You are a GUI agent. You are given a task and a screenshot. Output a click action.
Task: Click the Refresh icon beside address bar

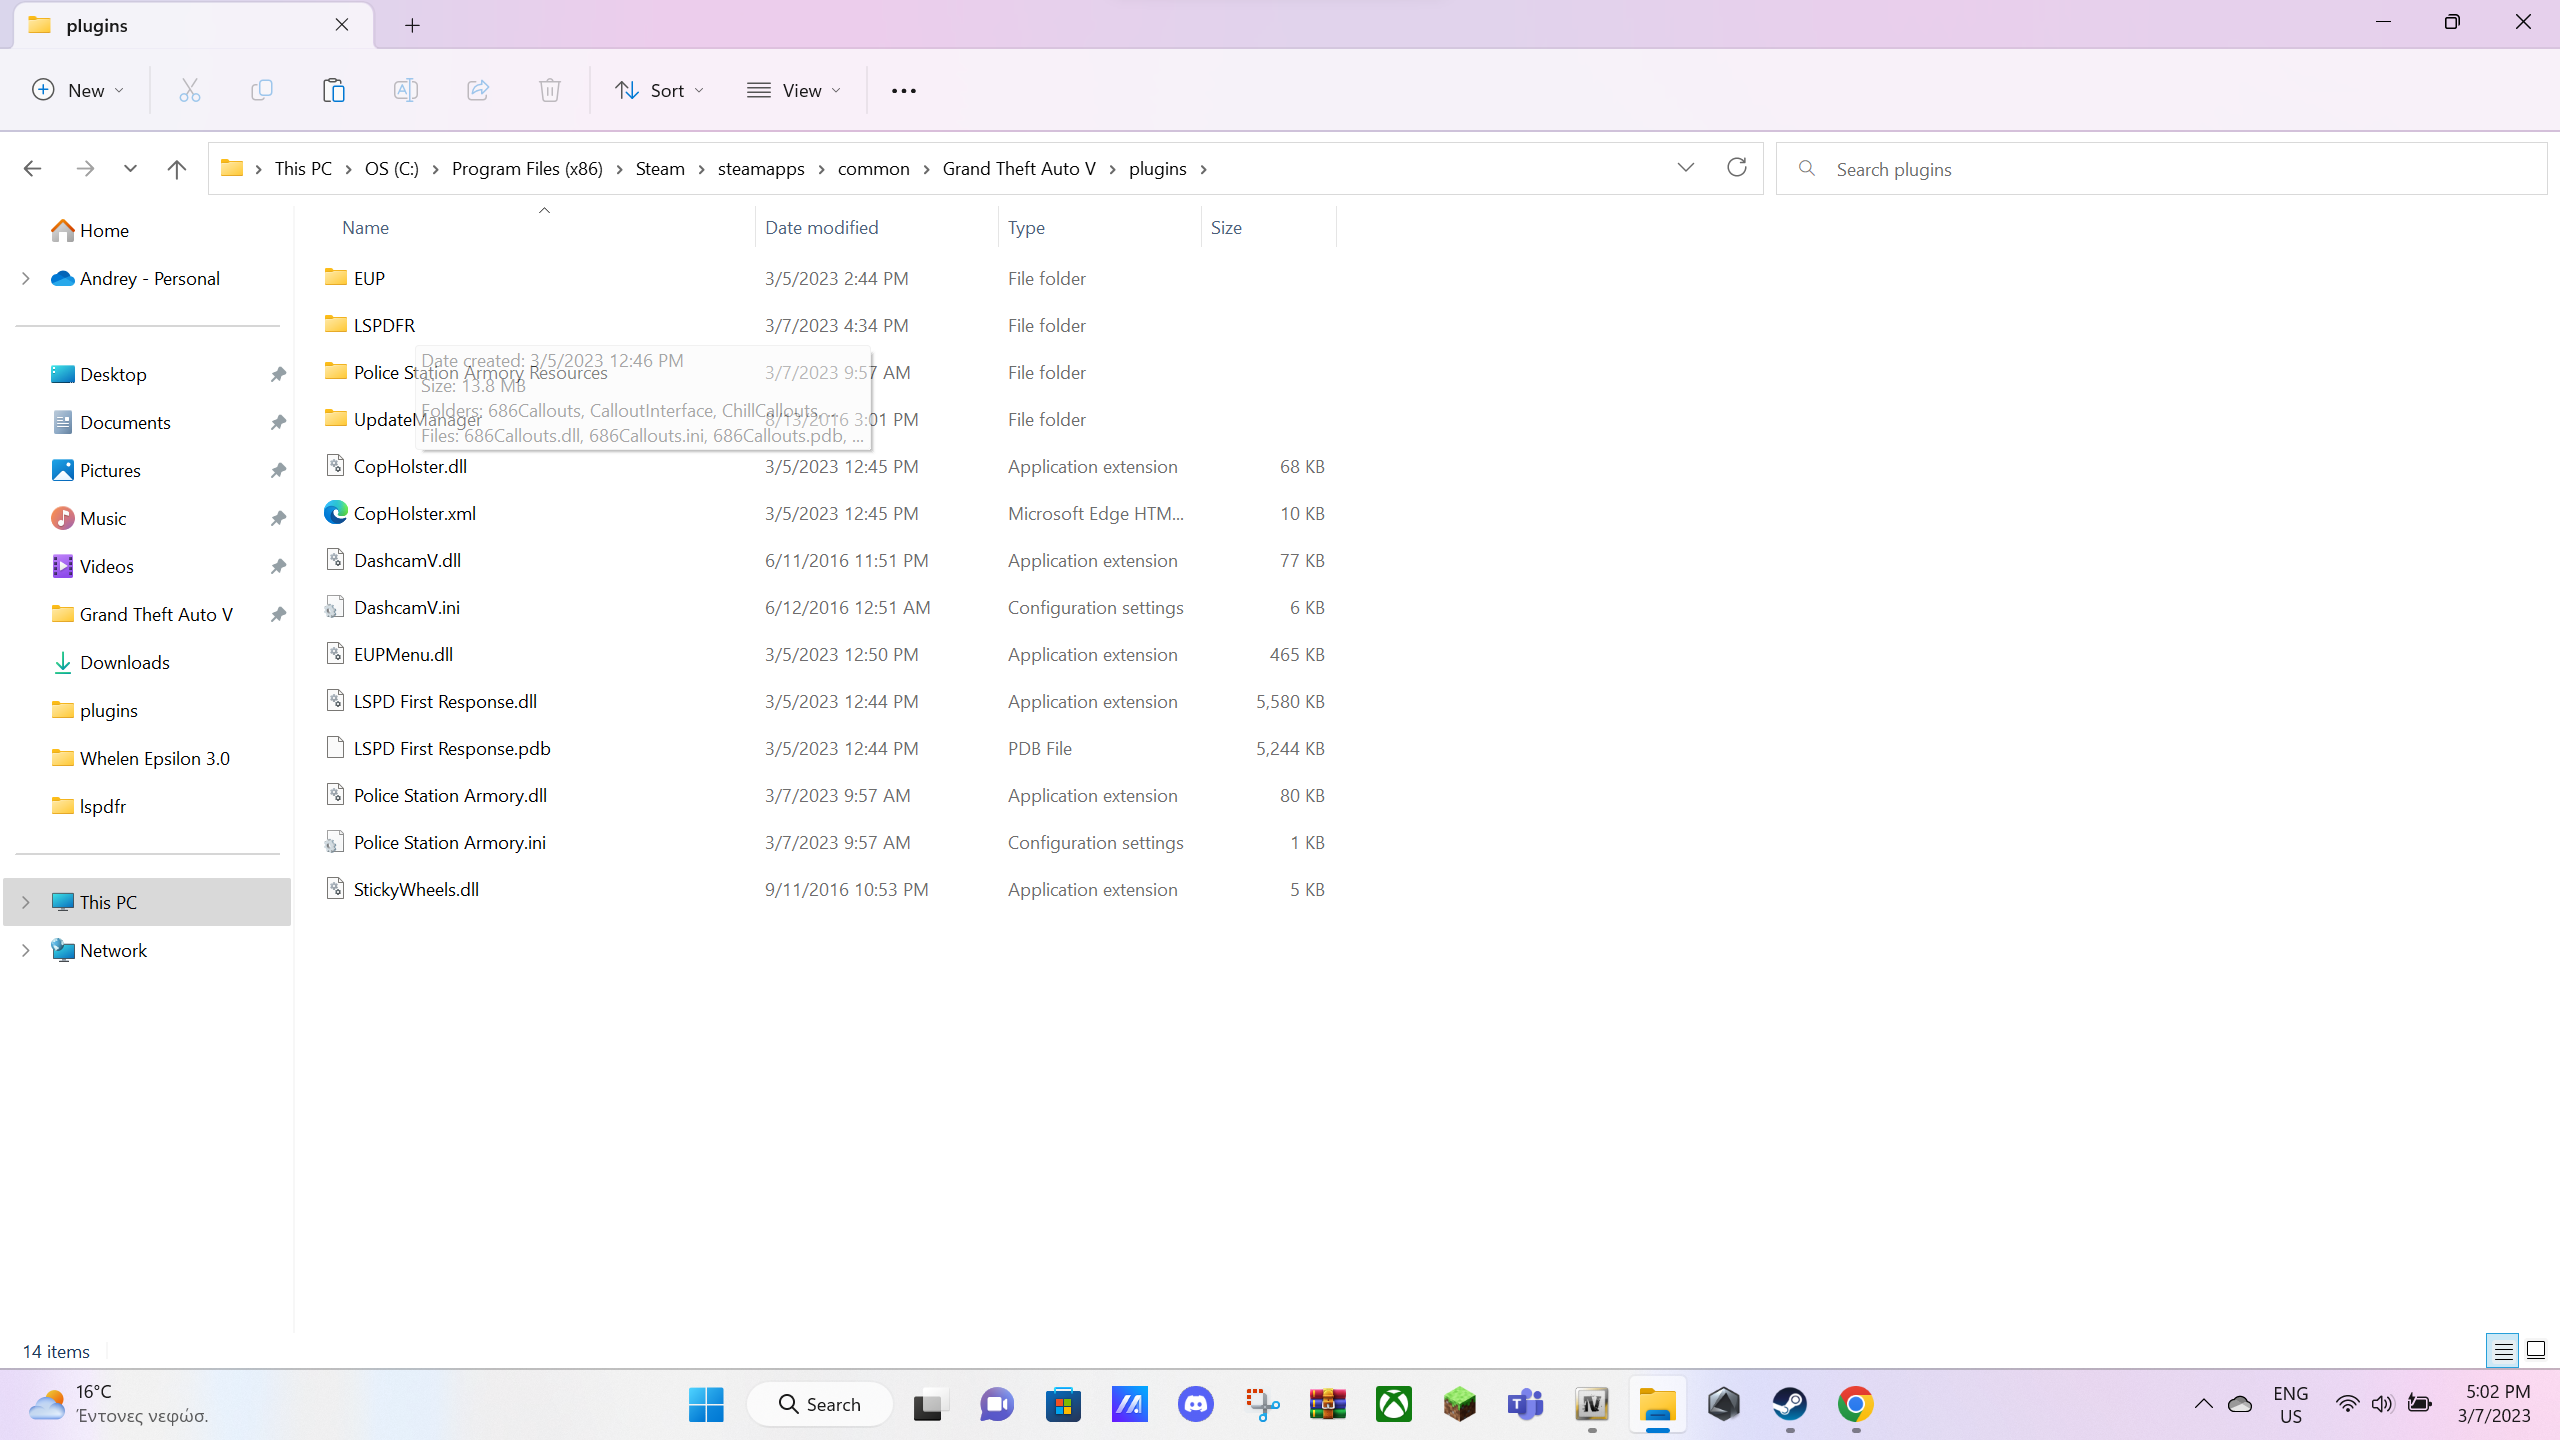click(x=1737, y=168)
